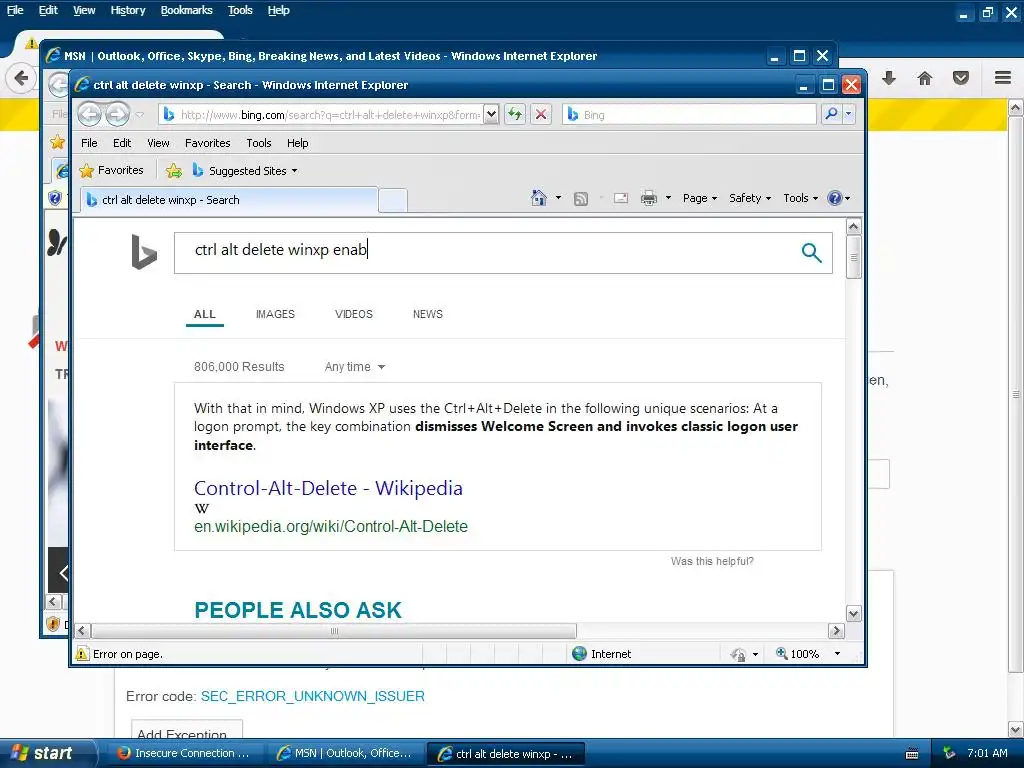This screenshot has width=1024, height=768.
Task: Open the zoom level dropdown arrow
Action: 837,654
